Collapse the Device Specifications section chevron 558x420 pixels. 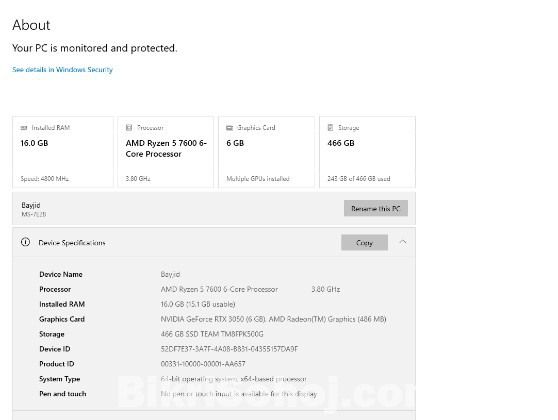tap(402, 242)
